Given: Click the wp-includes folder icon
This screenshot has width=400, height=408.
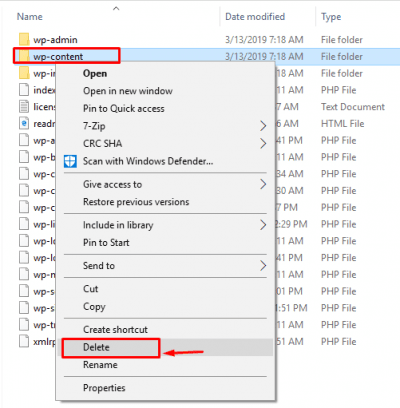Looking at the screenshot, I should tap(24, 73).
